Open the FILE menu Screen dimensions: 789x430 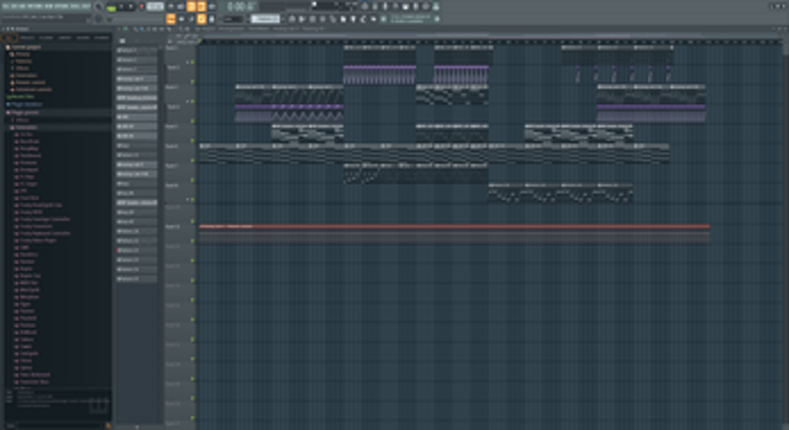[x=6, y=6]
